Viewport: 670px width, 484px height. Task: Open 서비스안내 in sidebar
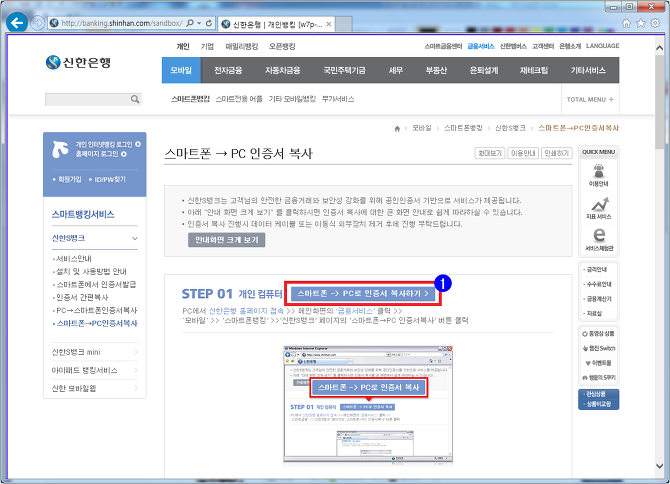[x=74, y=258]
